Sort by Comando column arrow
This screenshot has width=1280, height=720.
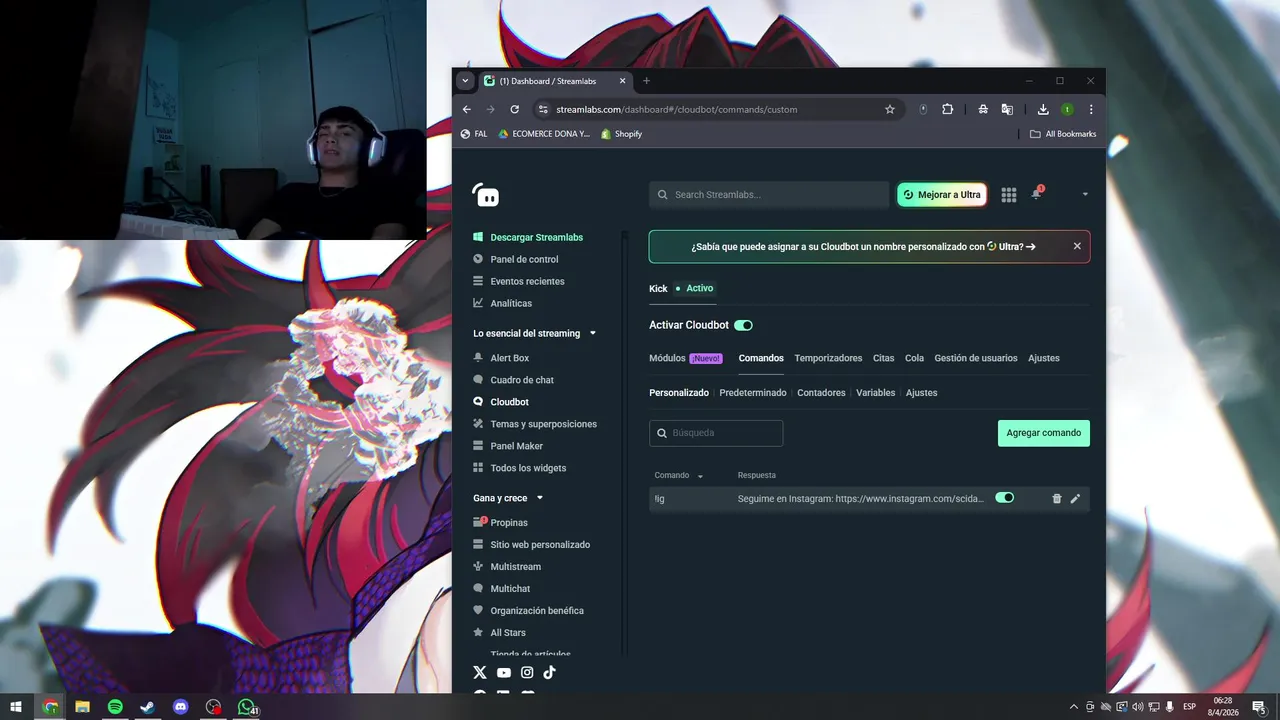pos(700,476)
